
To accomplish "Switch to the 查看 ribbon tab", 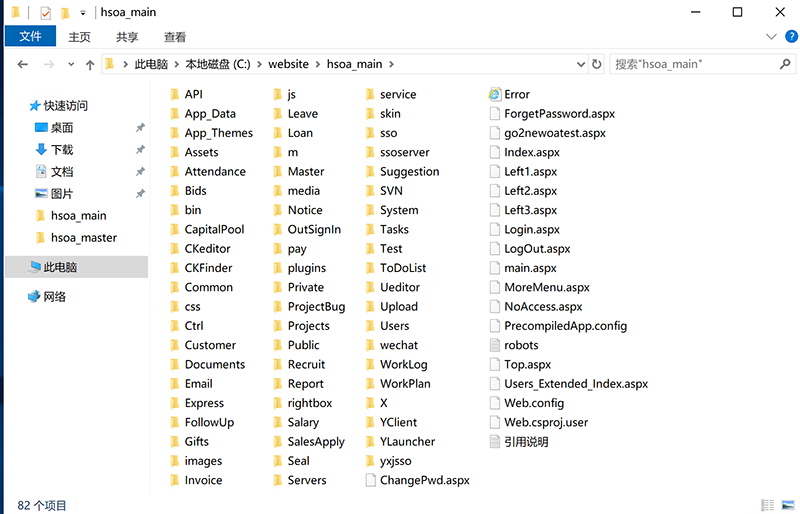I will 174,37.
